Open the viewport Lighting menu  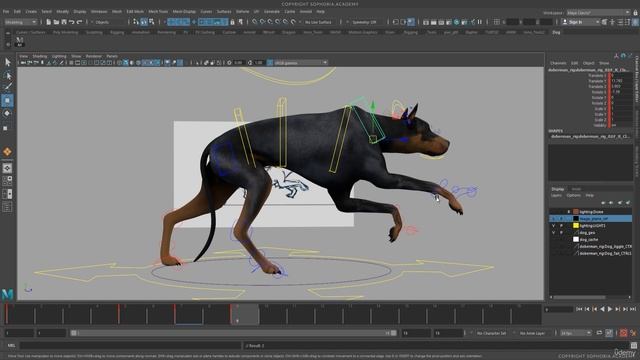pyautogui.click(x=59, y=56)
